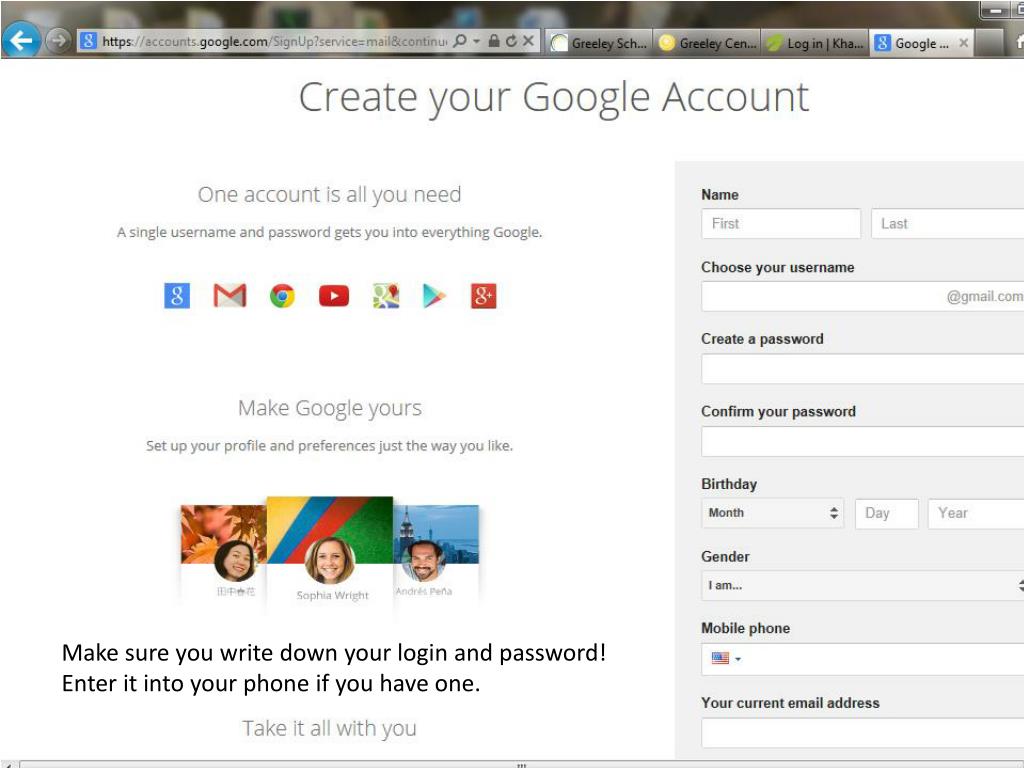This screenshot has height=768, width=1024.
Task: Switch to the Log in | Kha... tab
Action: (x=815, y=43)
